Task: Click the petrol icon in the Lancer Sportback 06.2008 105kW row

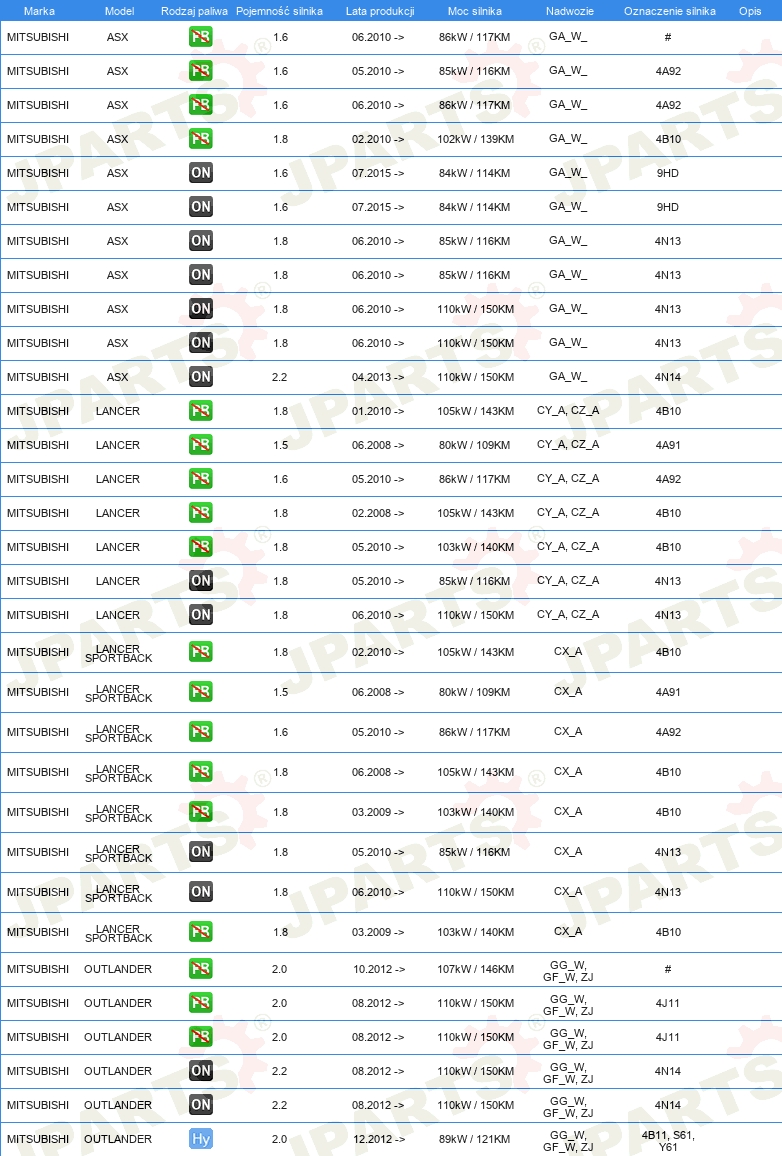Action: pos(200,771)
